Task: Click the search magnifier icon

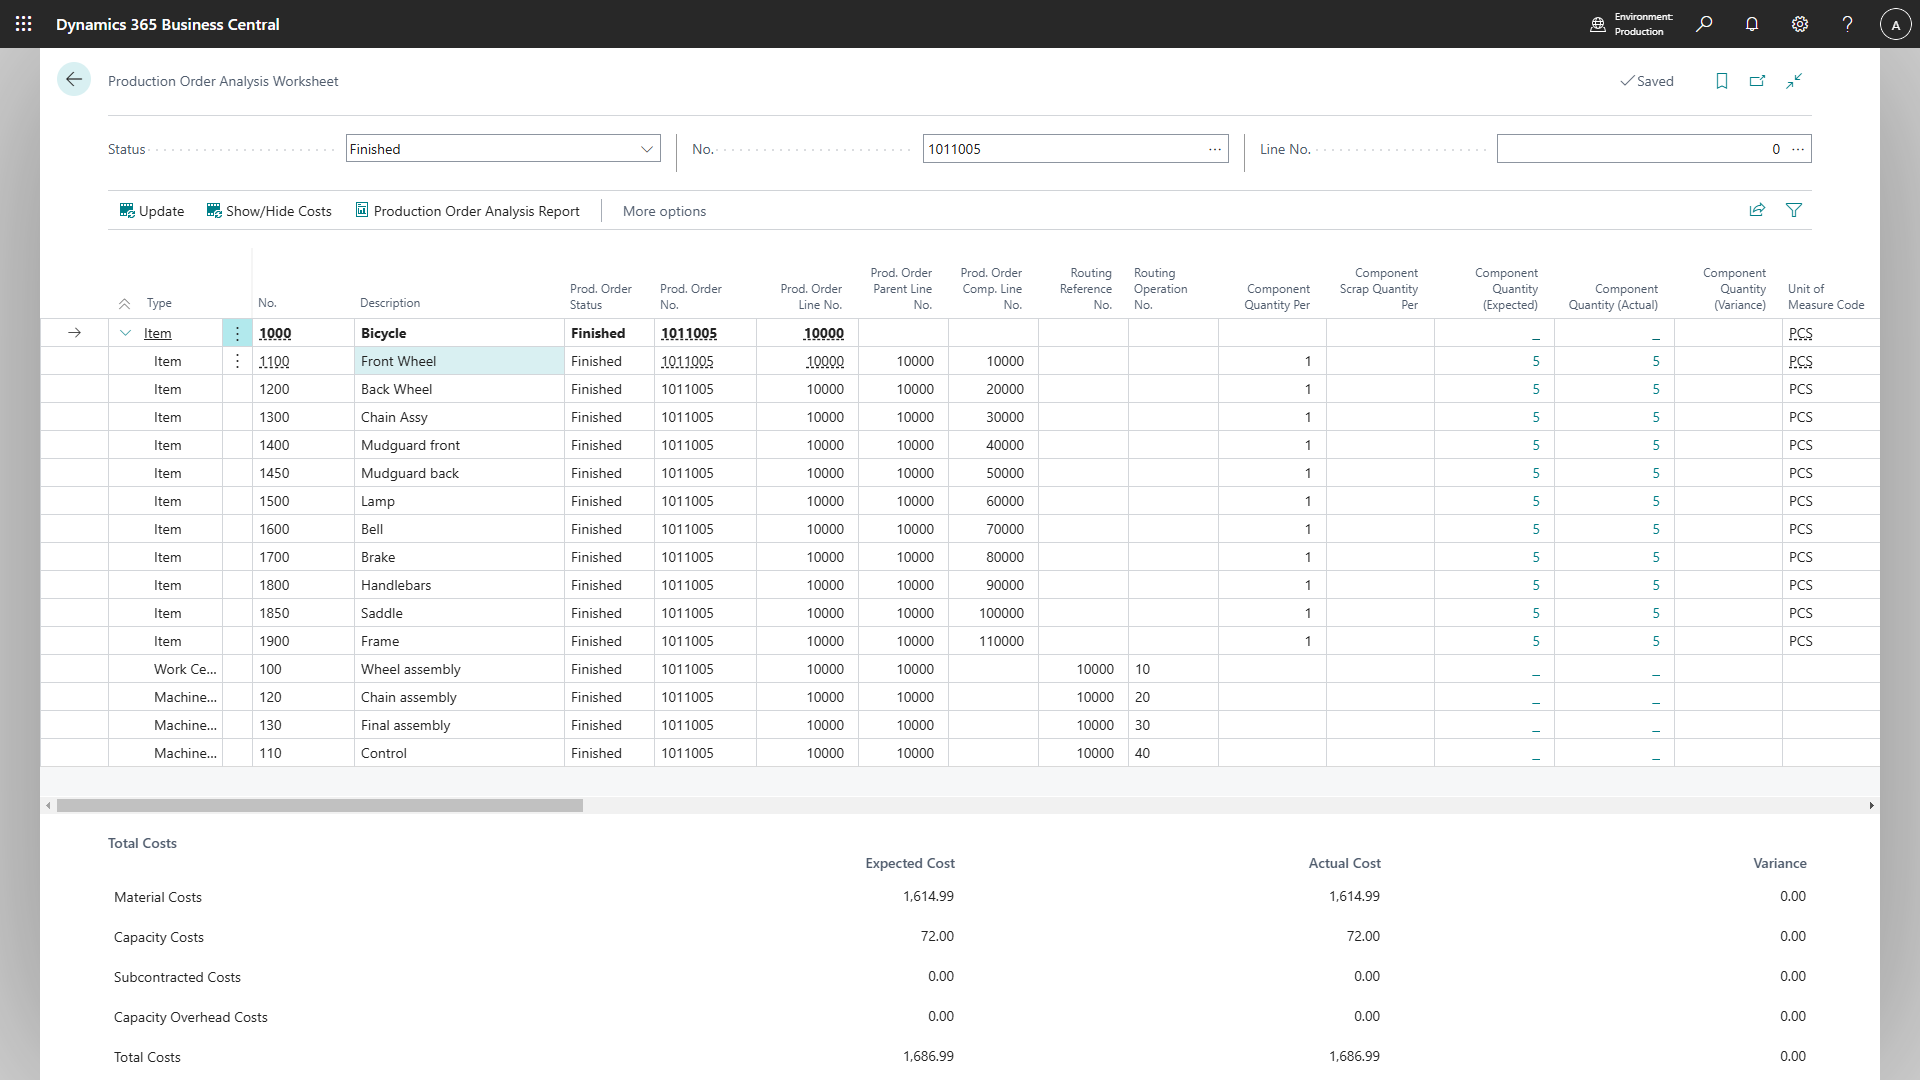Action: coord(1704,24)
